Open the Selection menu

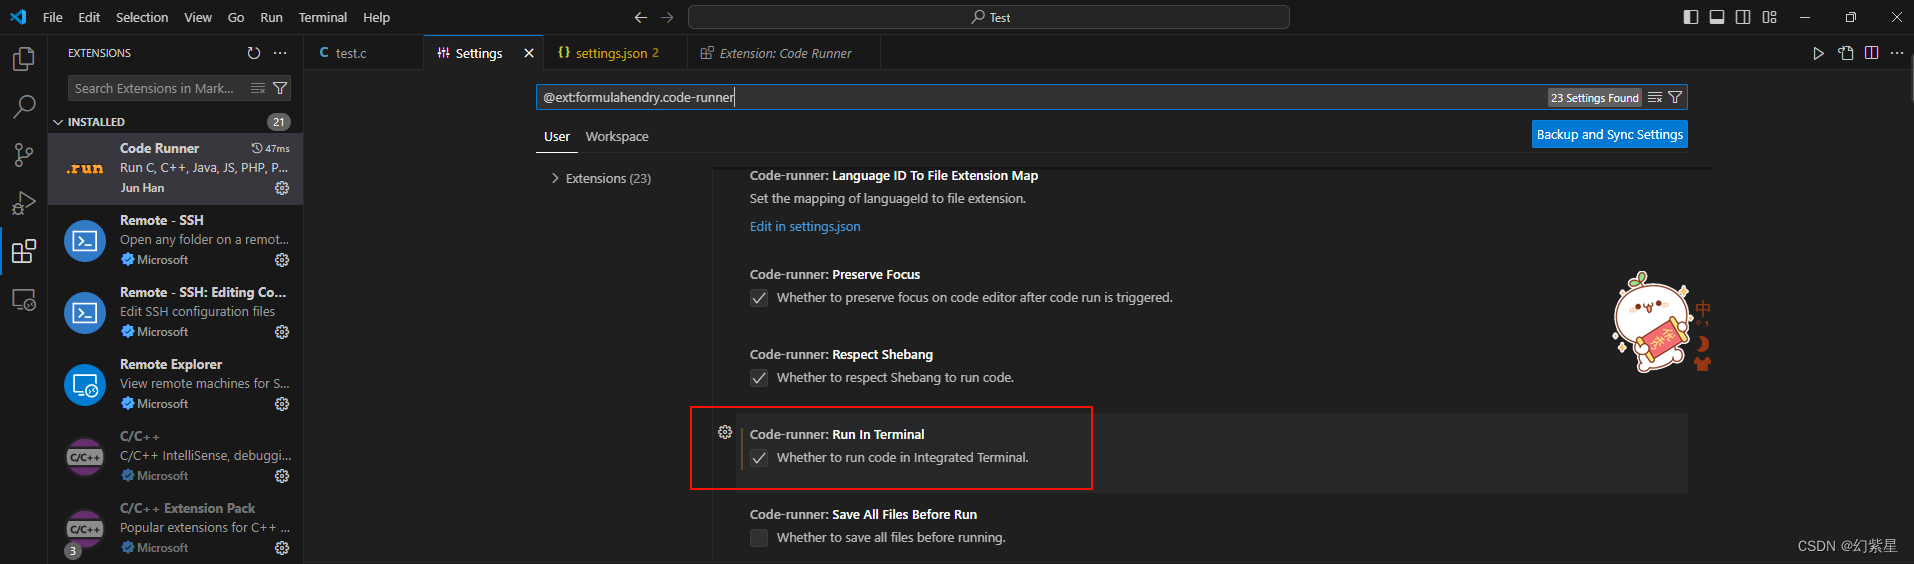tap(142, 17)
